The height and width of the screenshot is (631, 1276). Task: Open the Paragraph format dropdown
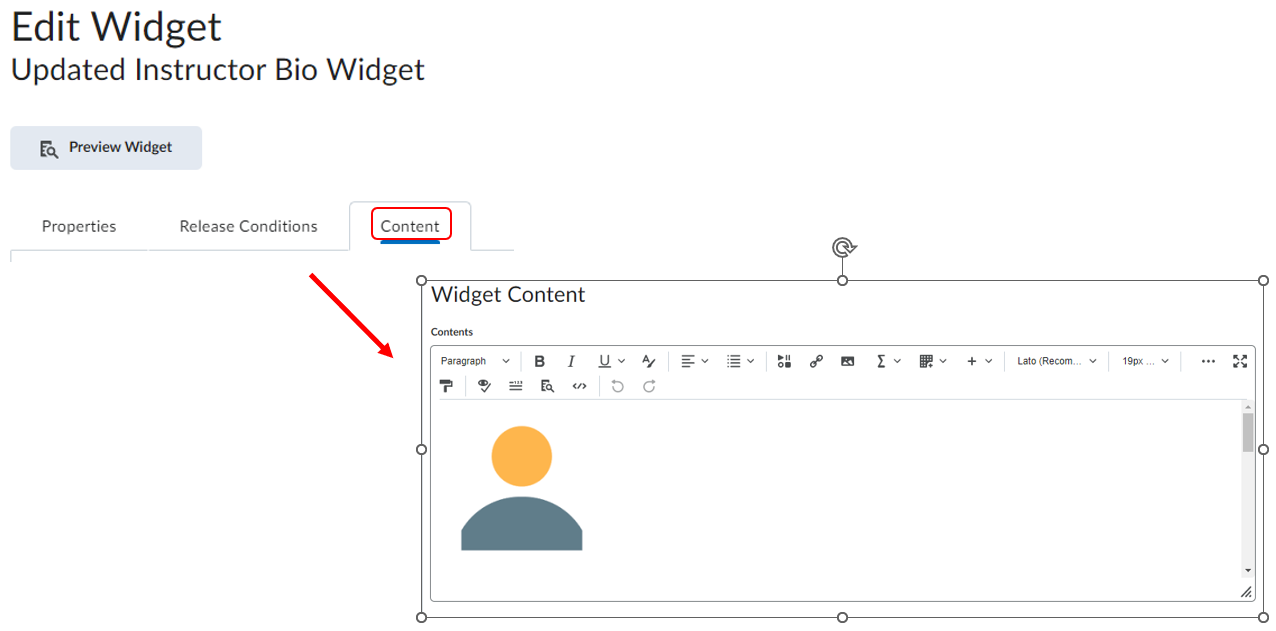[x=475, y=361]
